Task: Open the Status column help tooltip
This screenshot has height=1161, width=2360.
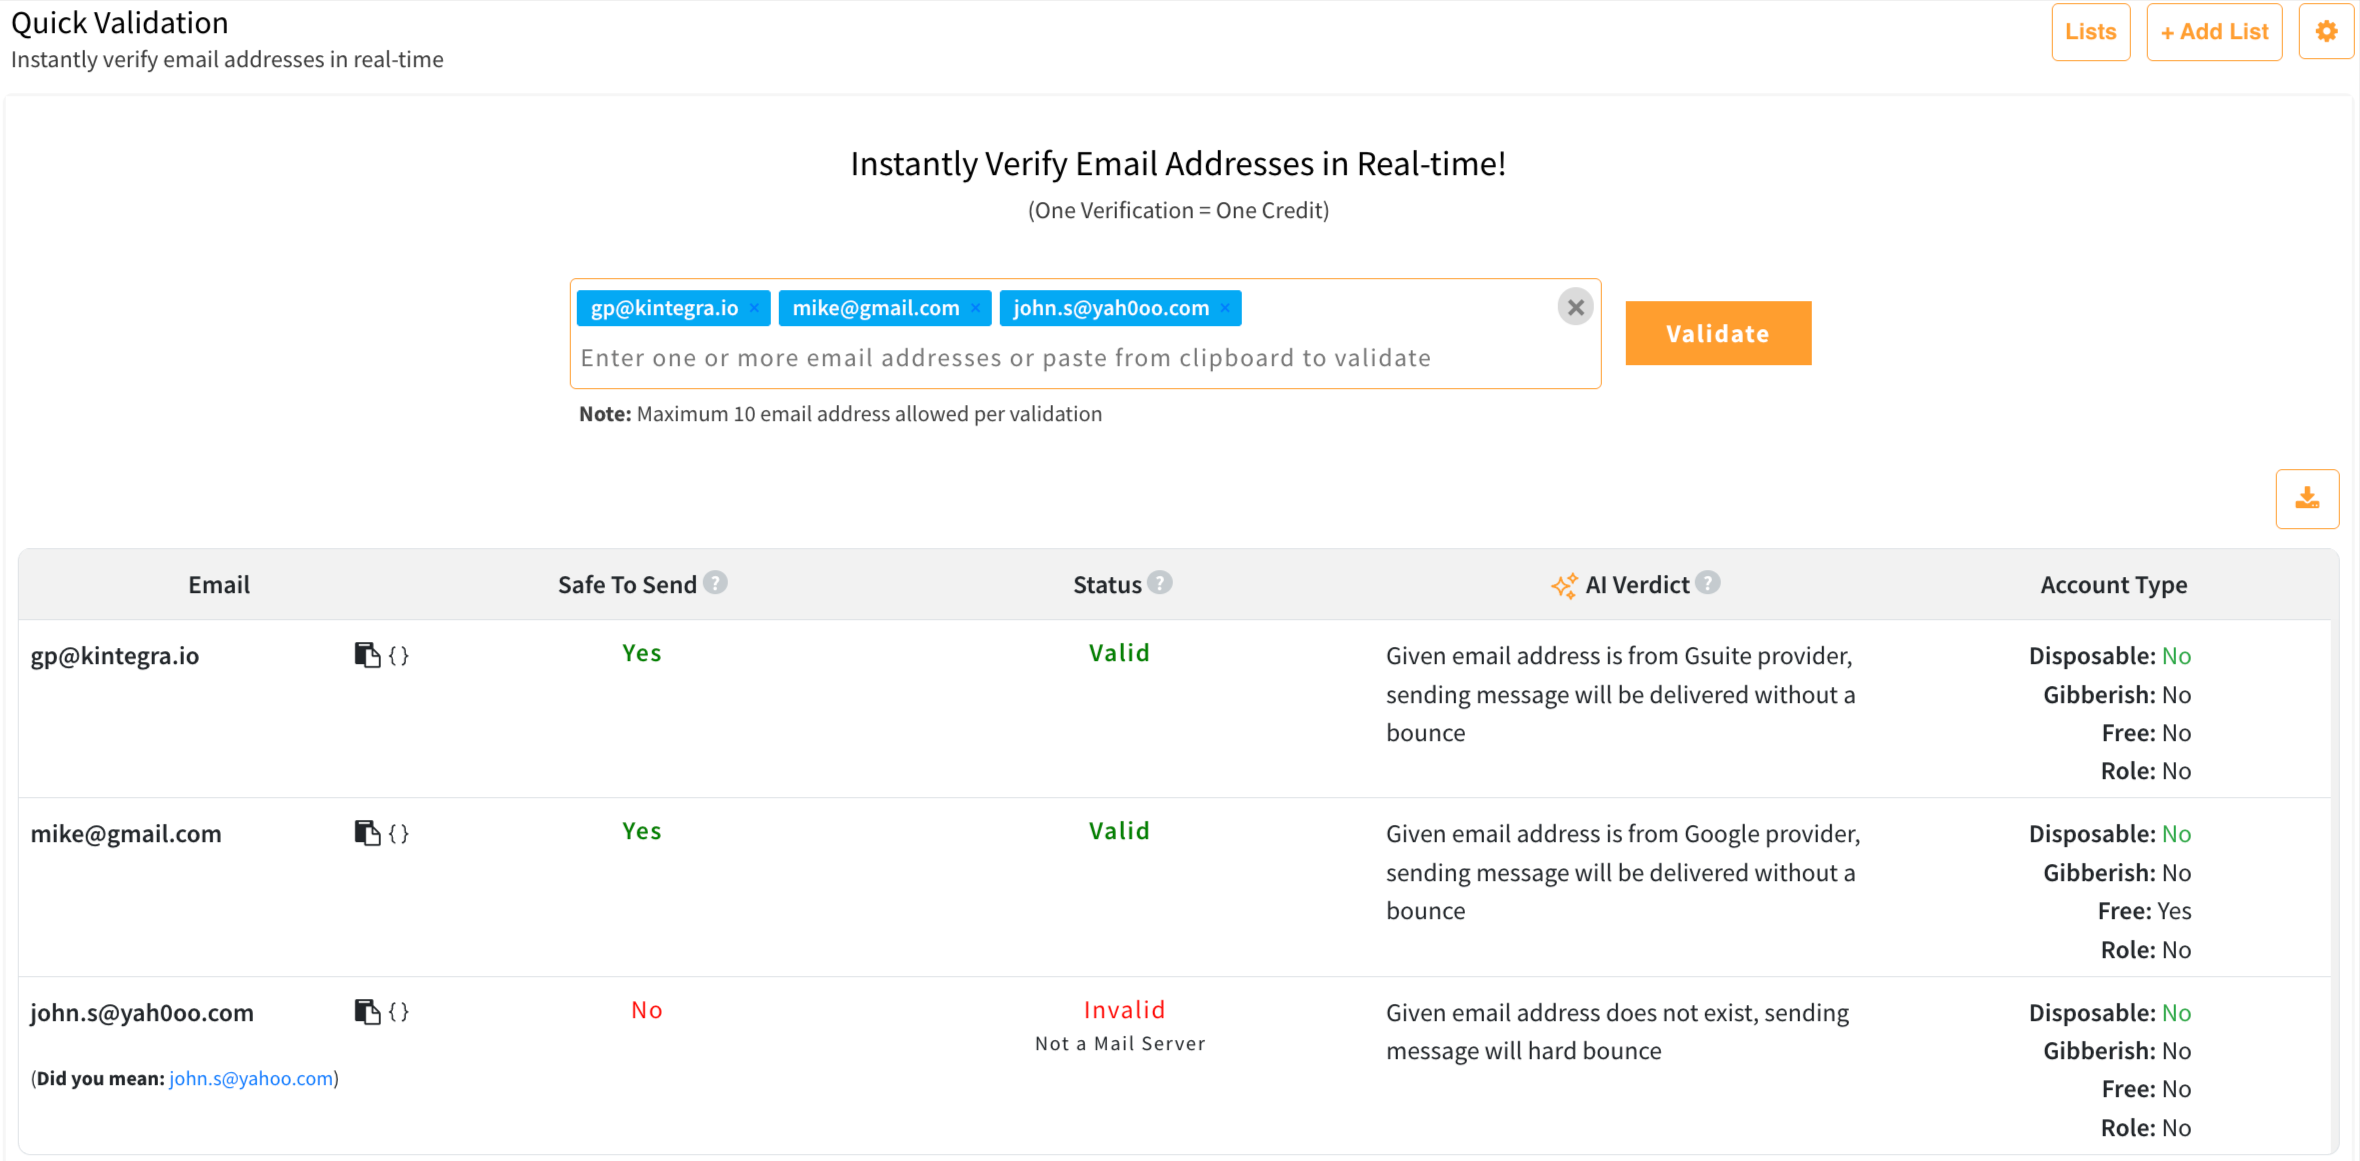Action: point(1160,583)
